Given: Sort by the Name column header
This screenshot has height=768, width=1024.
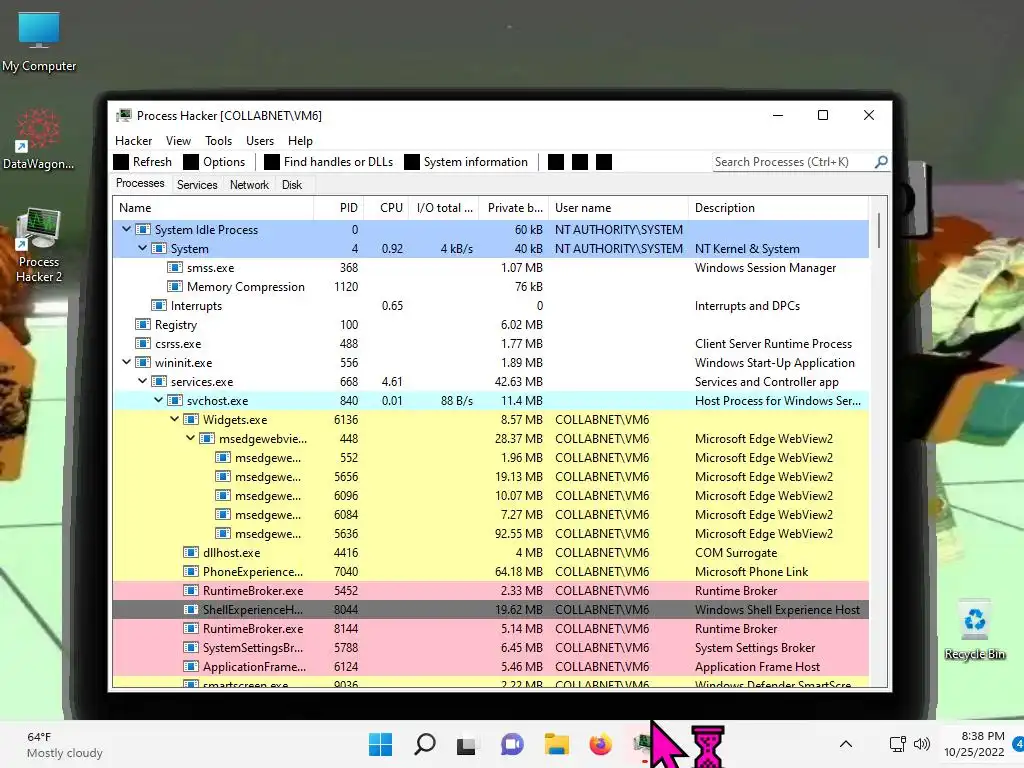Looking at the screenshot, I should point(213,208).
